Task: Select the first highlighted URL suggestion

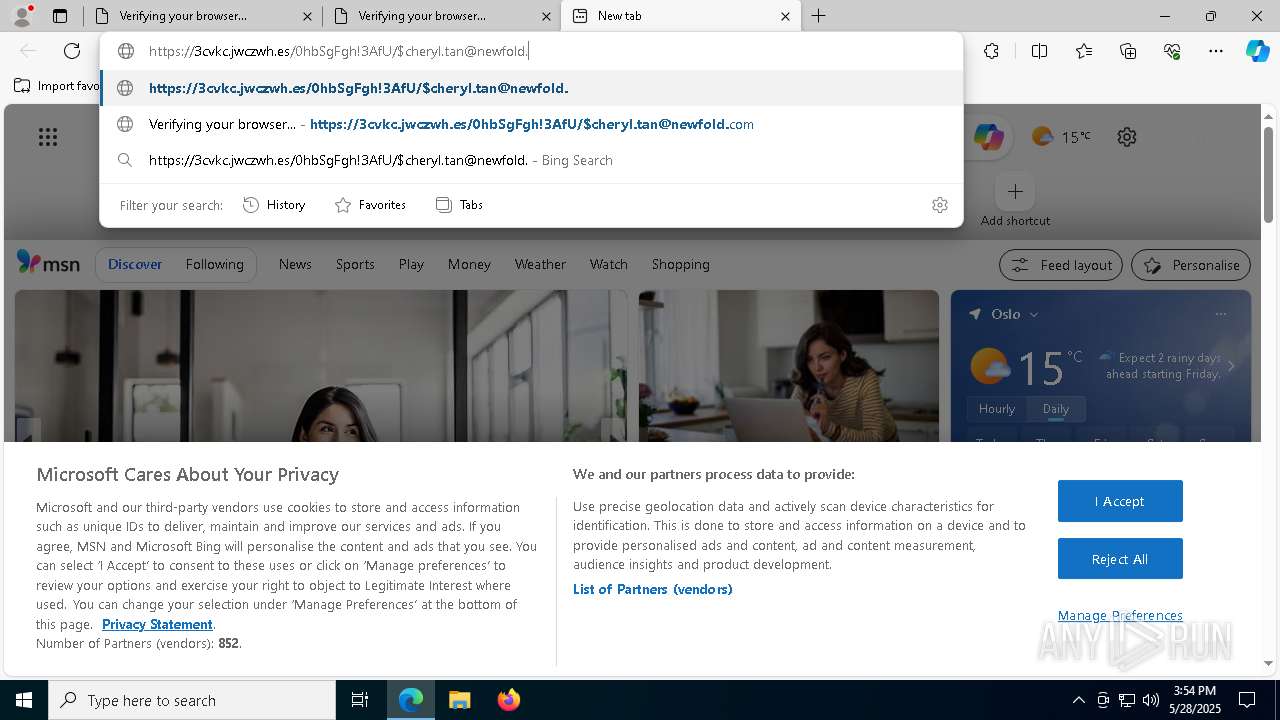Action: click(x=531, y=88)
